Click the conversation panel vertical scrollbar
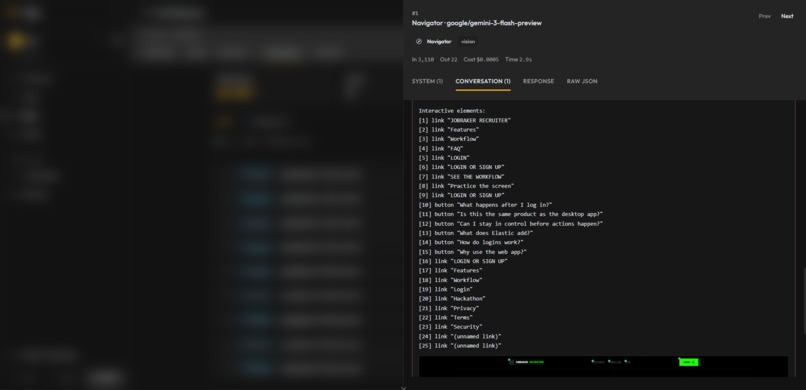The width and height of the screenshot is (806, 390). pos(804,301)
